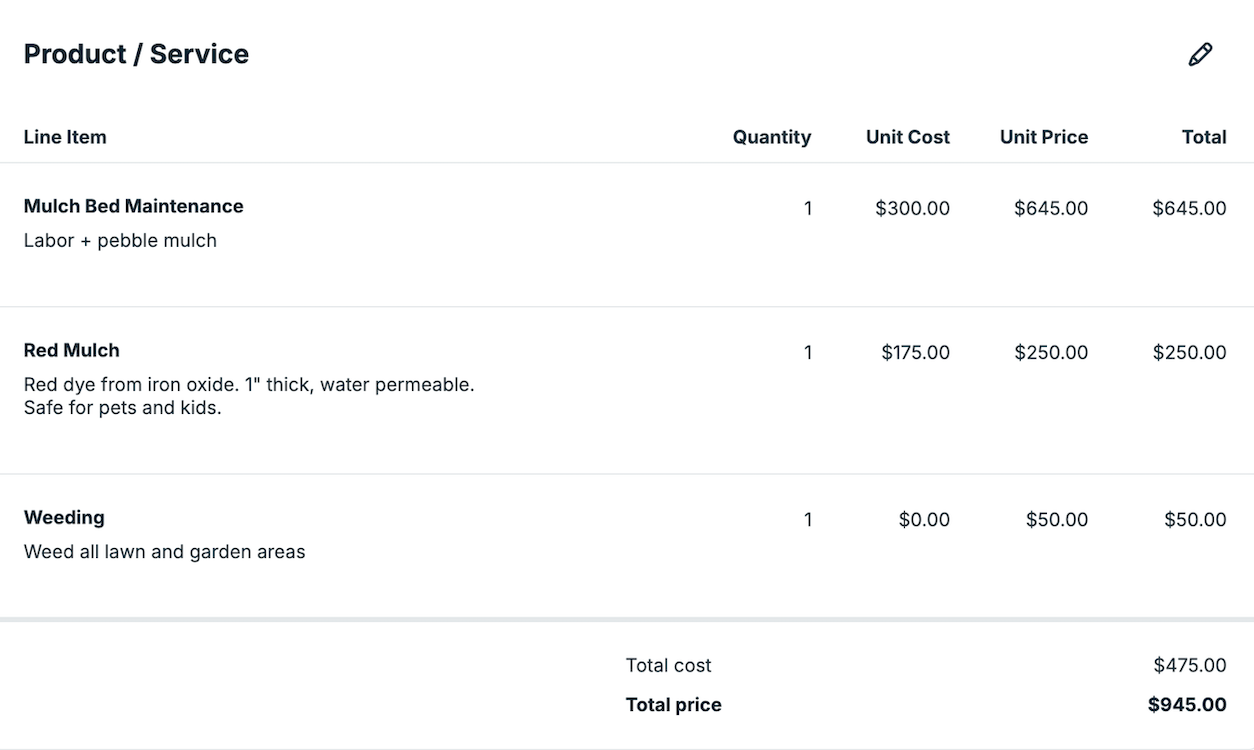Click the Weed all lawn description text

coord(164,551)
